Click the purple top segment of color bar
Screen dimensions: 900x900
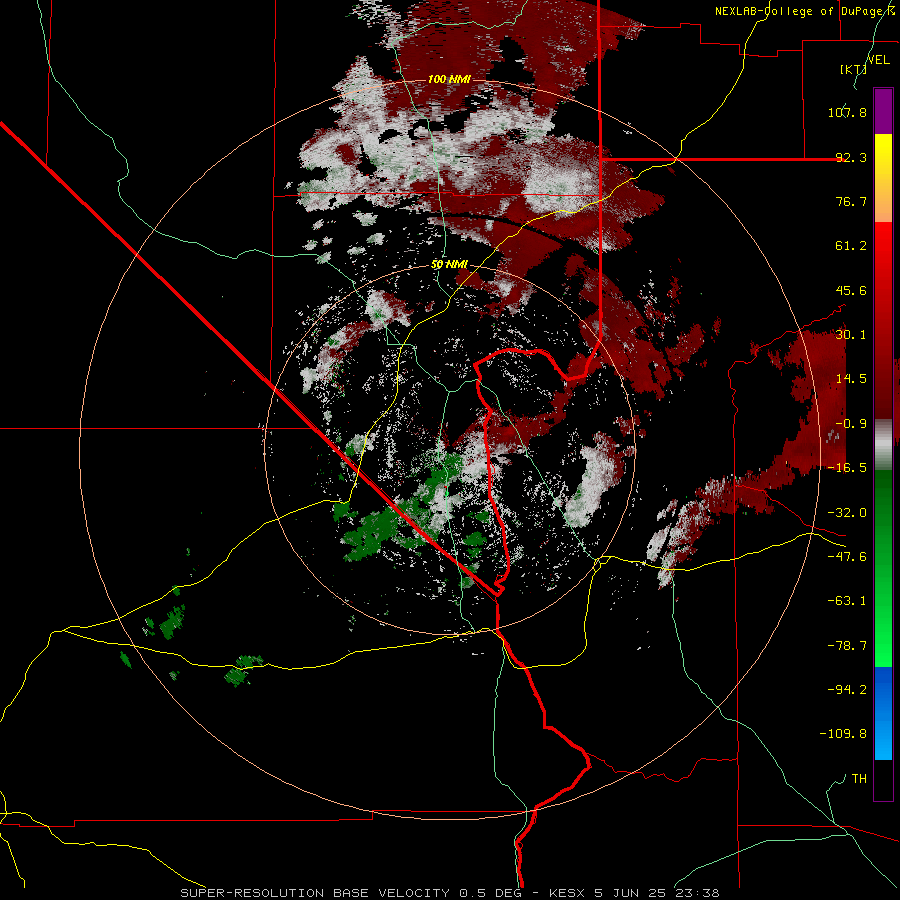pos(883,111)
